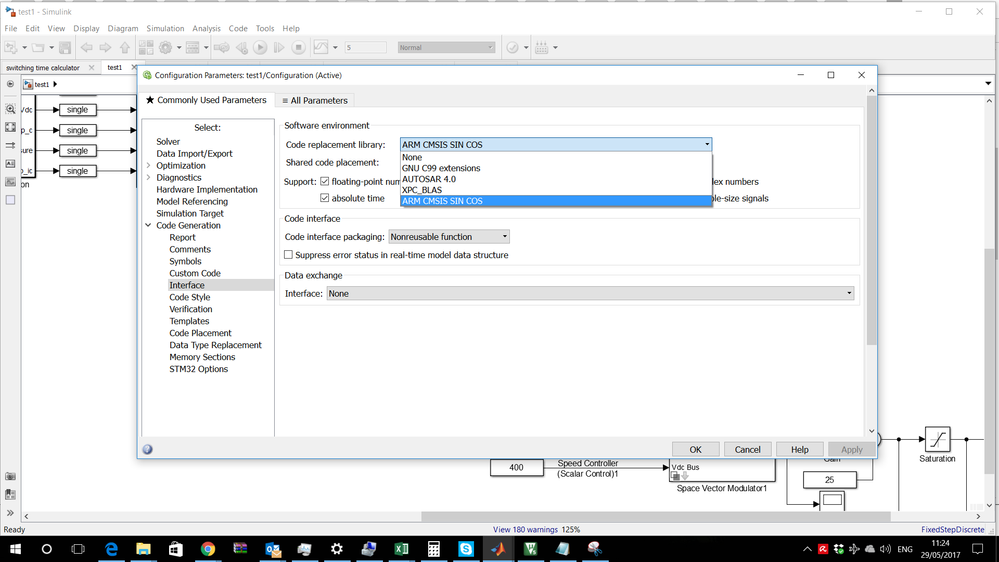Toggle floating-point numbers support checkbox
Viewport: 999px width, 562px height.
pyautogui.click(x=324, y=182)
